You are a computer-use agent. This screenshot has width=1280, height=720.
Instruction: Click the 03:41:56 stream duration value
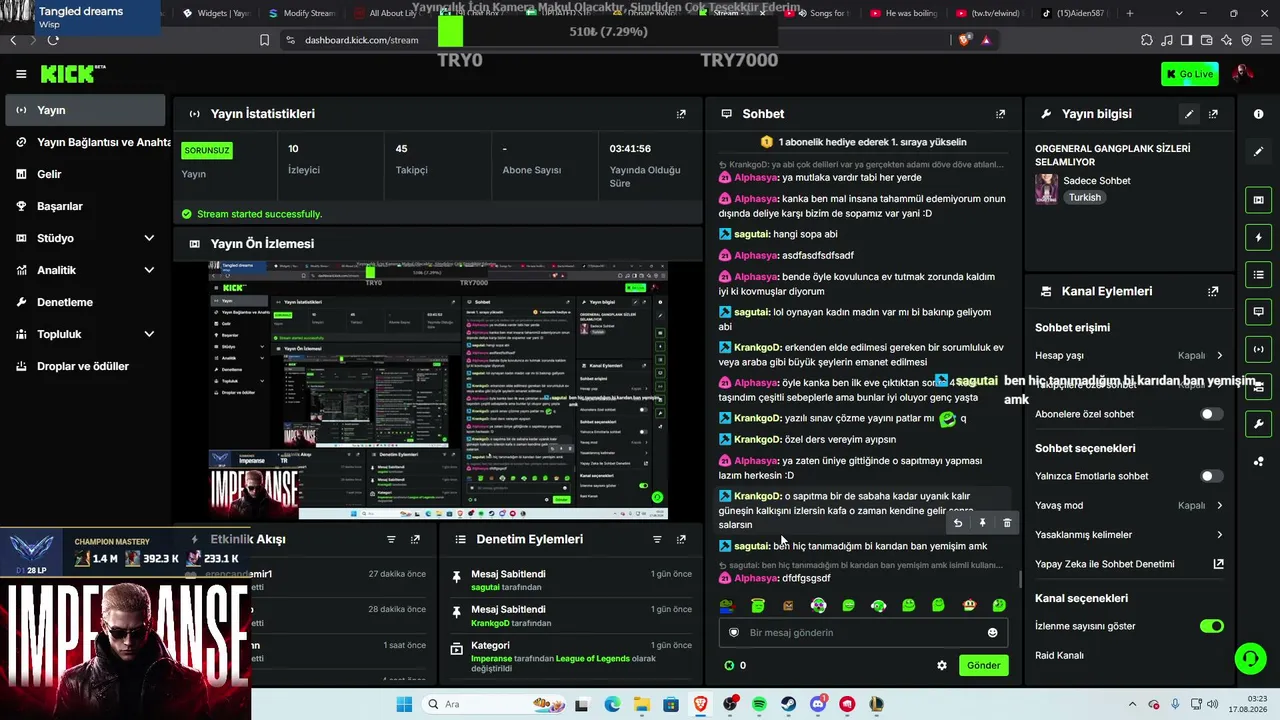tap(630, 149)
